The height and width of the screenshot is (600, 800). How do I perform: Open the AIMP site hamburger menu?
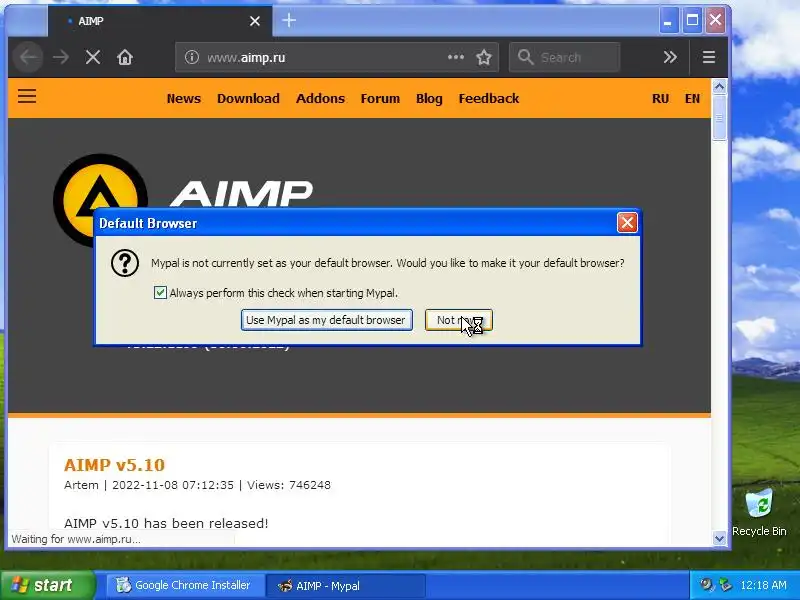tap(27, 96)
